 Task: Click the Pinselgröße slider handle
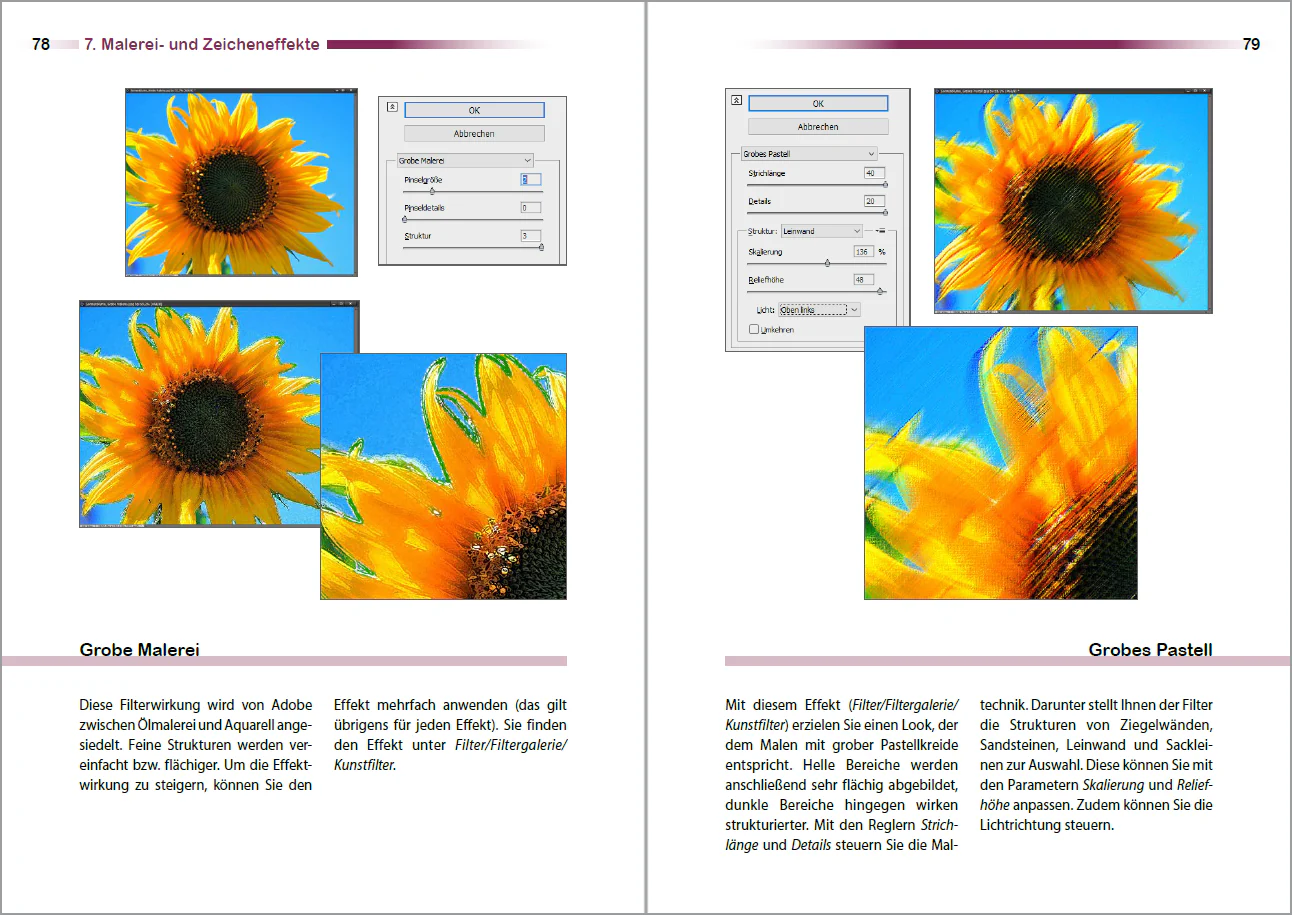click(432, 190)
